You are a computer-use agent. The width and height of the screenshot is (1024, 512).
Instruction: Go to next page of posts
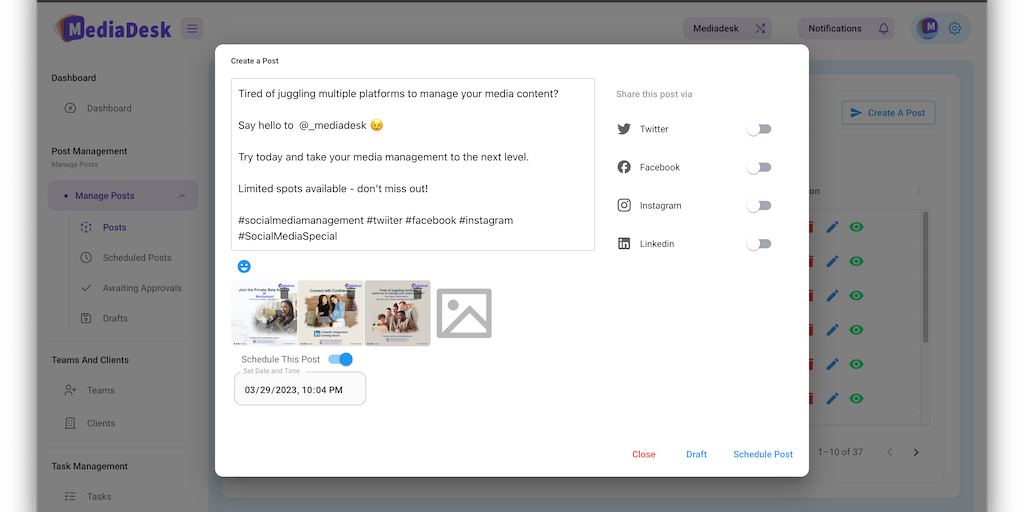point(916,452)
